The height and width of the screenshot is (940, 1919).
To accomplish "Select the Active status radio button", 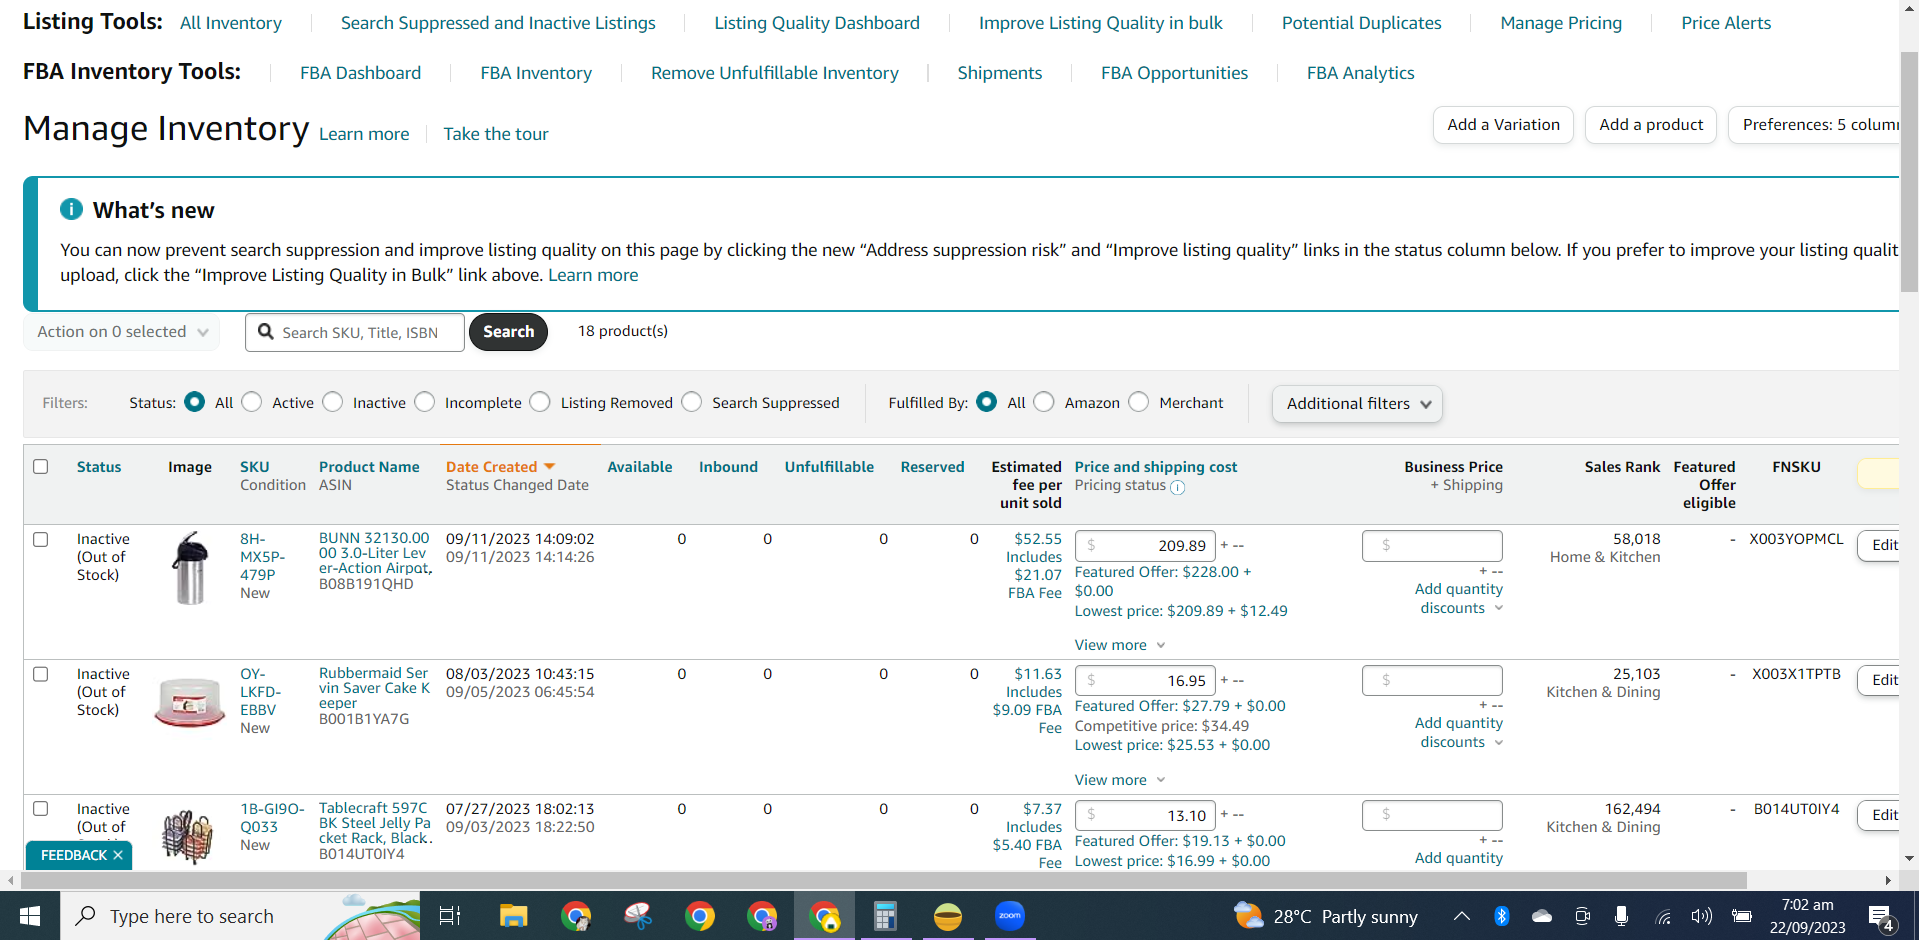I will tap(252, 402).
